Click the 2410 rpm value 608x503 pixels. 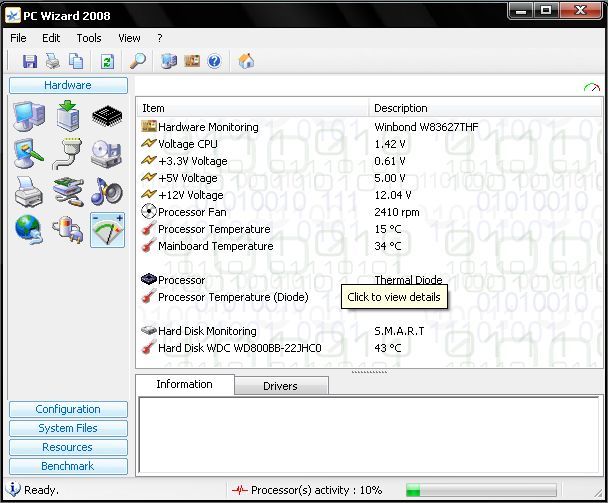(397, 212)
